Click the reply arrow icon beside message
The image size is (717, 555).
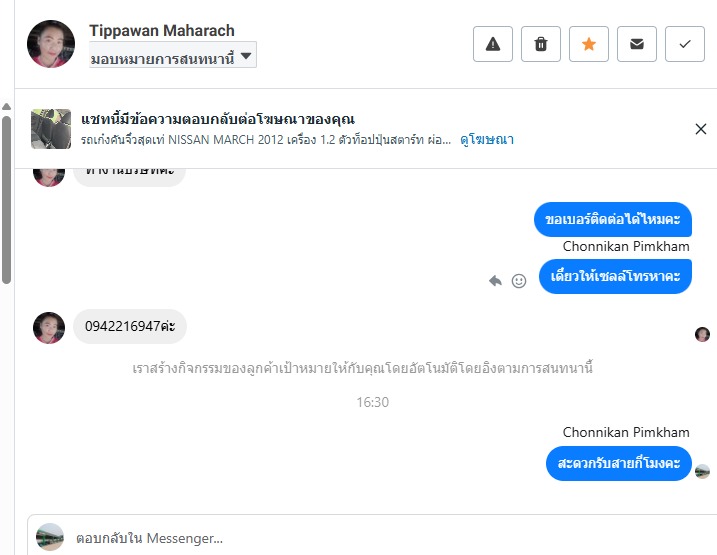[495, 281]
